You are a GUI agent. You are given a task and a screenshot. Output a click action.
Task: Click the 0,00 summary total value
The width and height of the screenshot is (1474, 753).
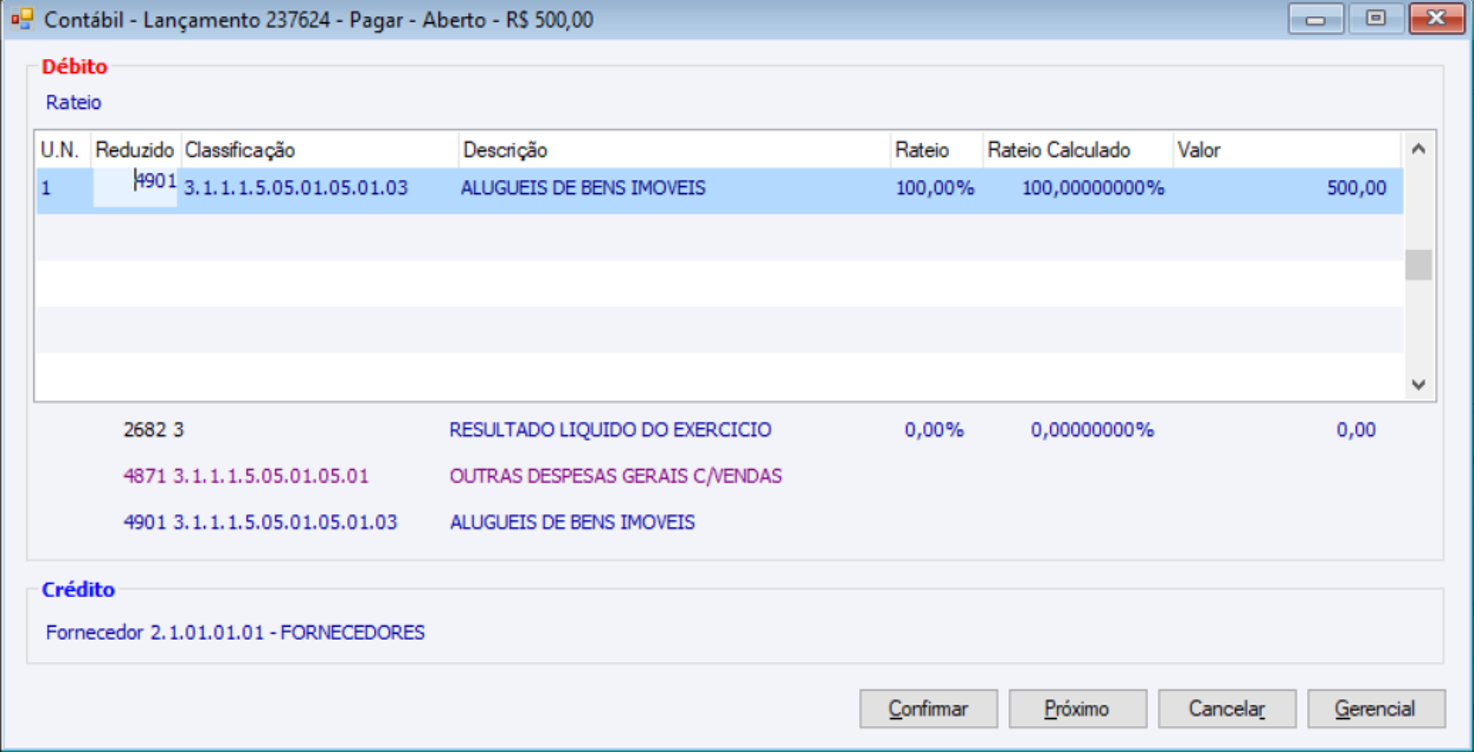tap(1356, 430)
